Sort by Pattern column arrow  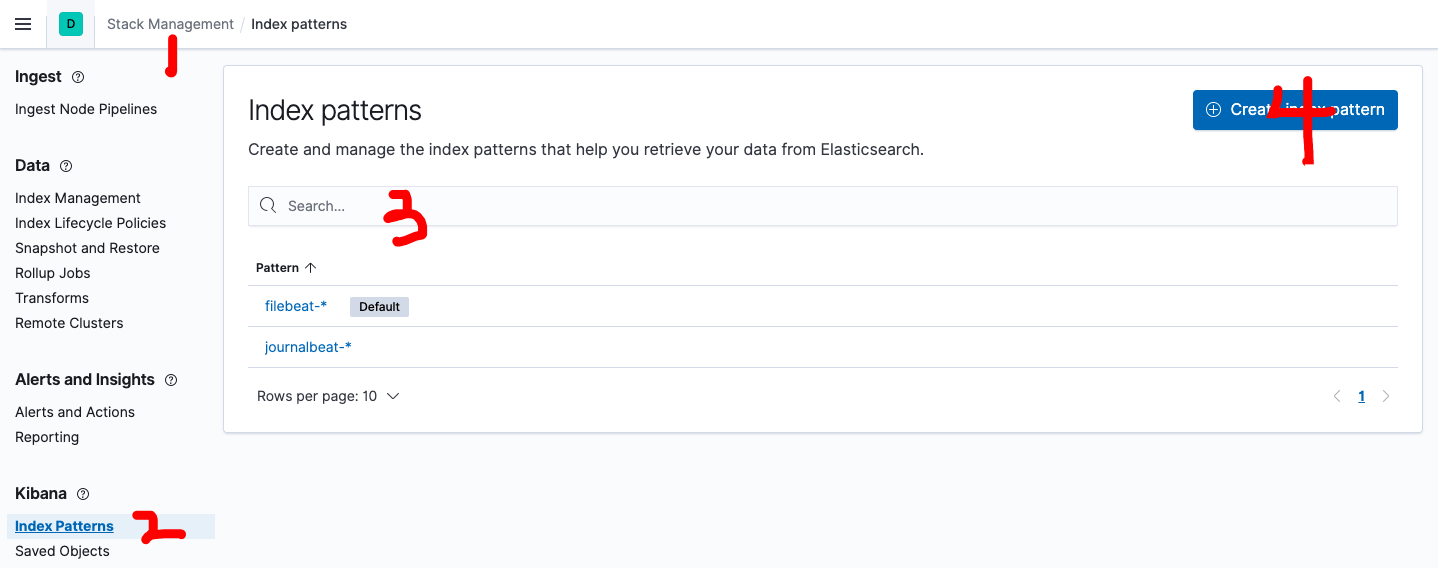coord(310,268)
